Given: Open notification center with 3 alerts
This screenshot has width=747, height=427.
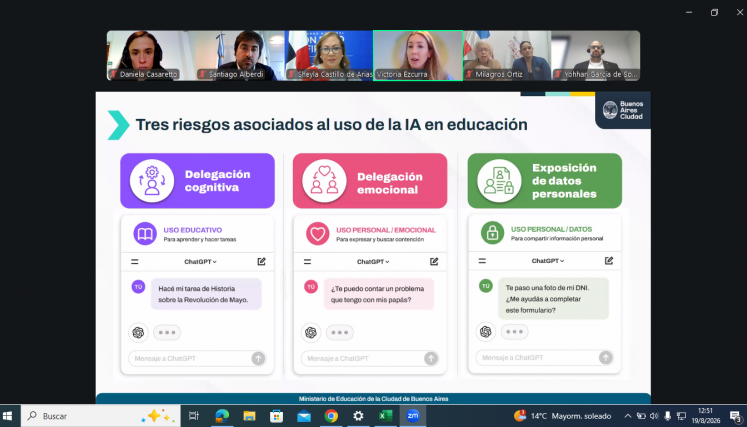Looking at the screenshot, I should coord(736,416).
